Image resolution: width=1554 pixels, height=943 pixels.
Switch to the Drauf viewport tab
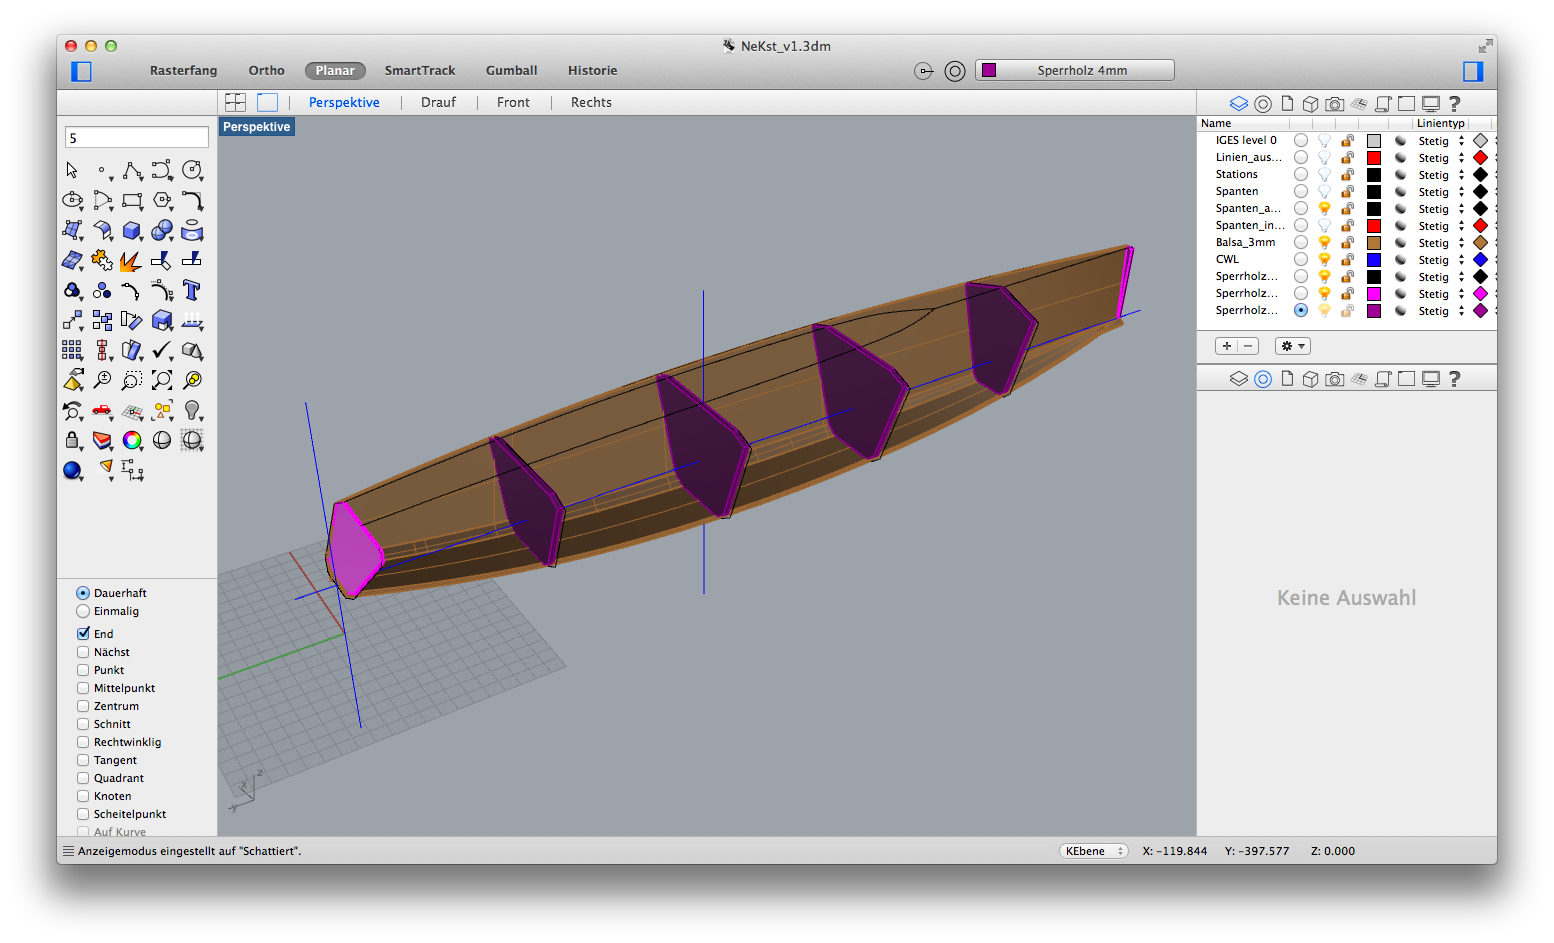(x=438, y=102)
